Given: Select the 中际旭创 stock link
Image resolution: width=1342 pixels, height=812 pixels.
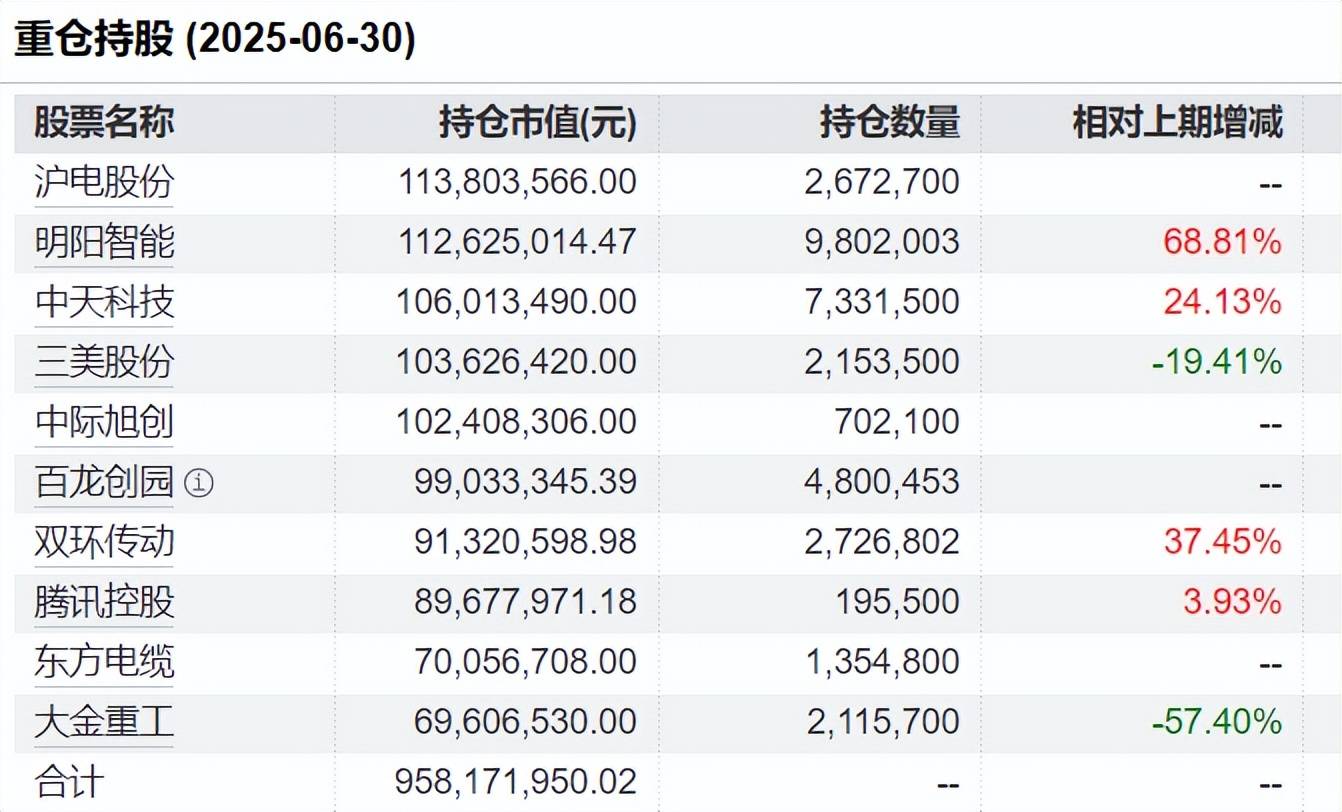Looking at the screenshot, I should (x=104, y=422).
